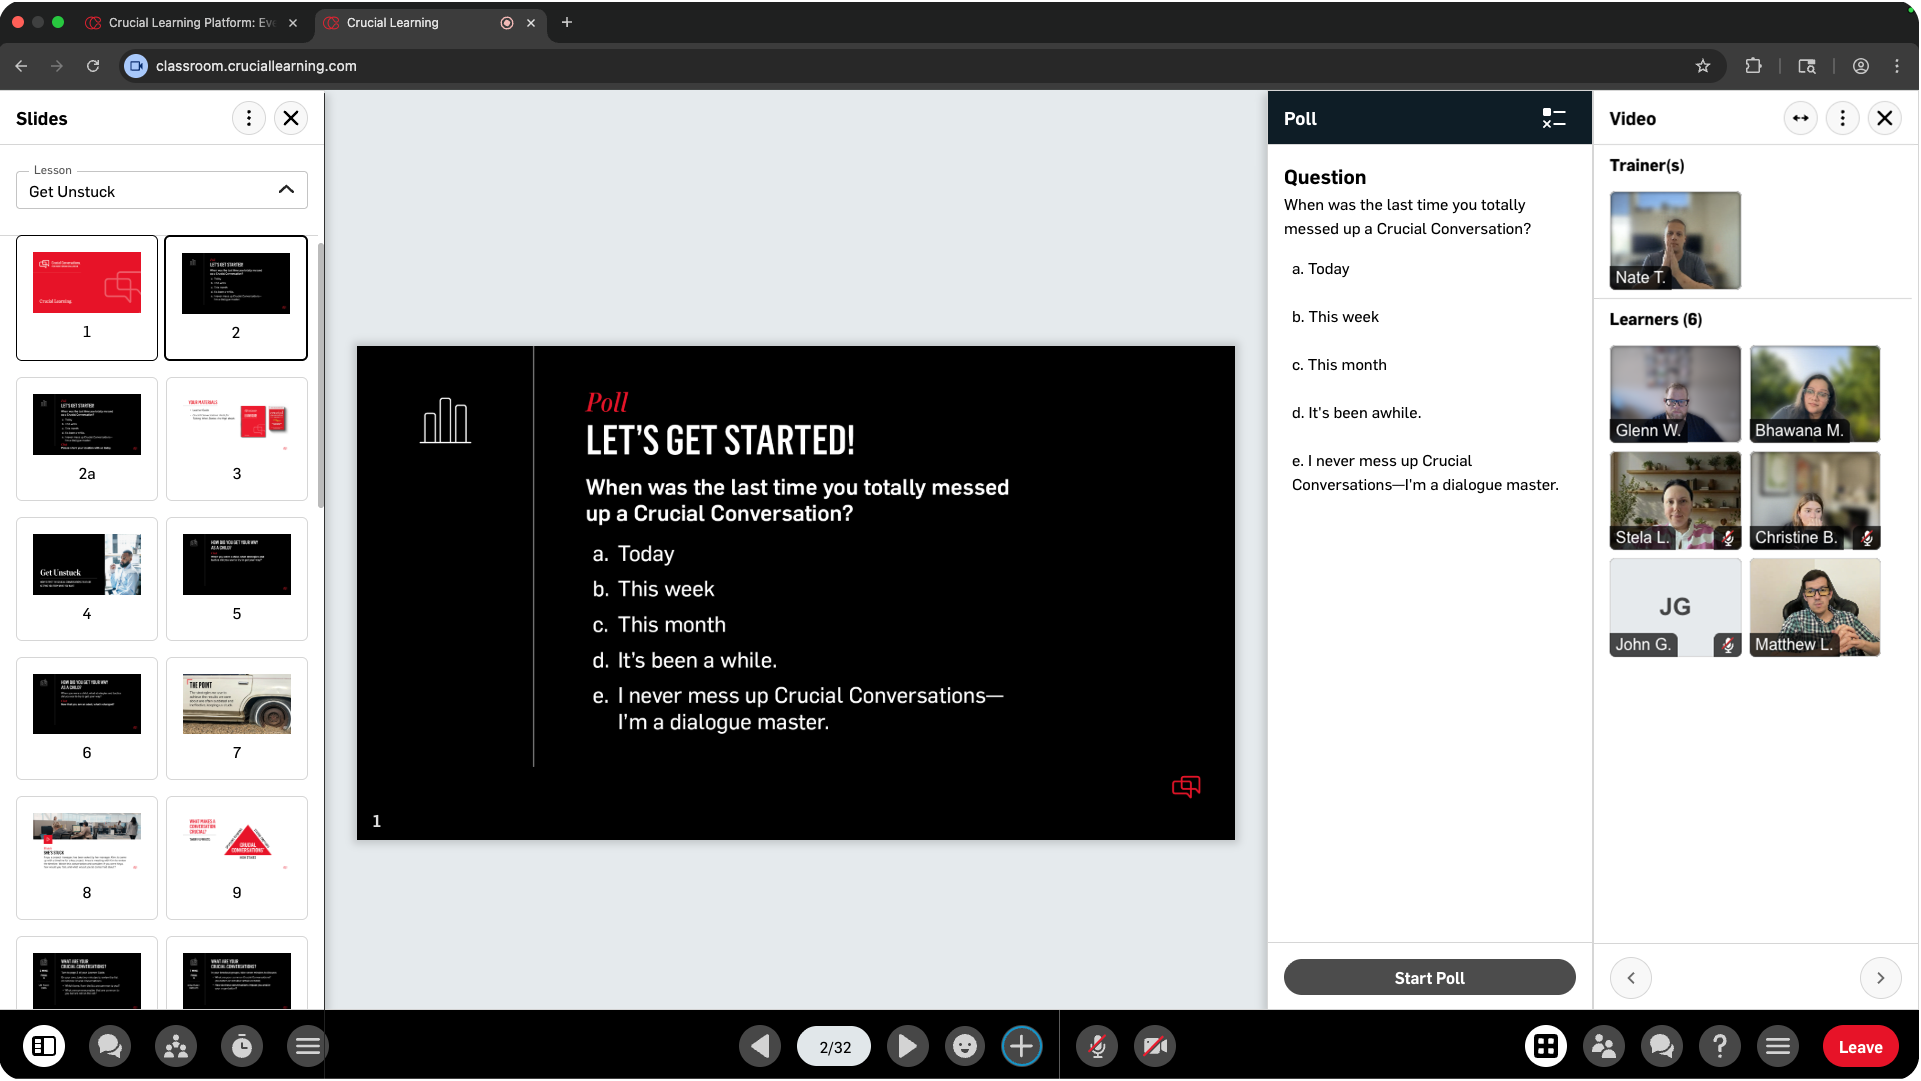The width and height of the screenshot is (1921, 1081).
Task: Go back in browser history
Action: [x=21, y=66]
